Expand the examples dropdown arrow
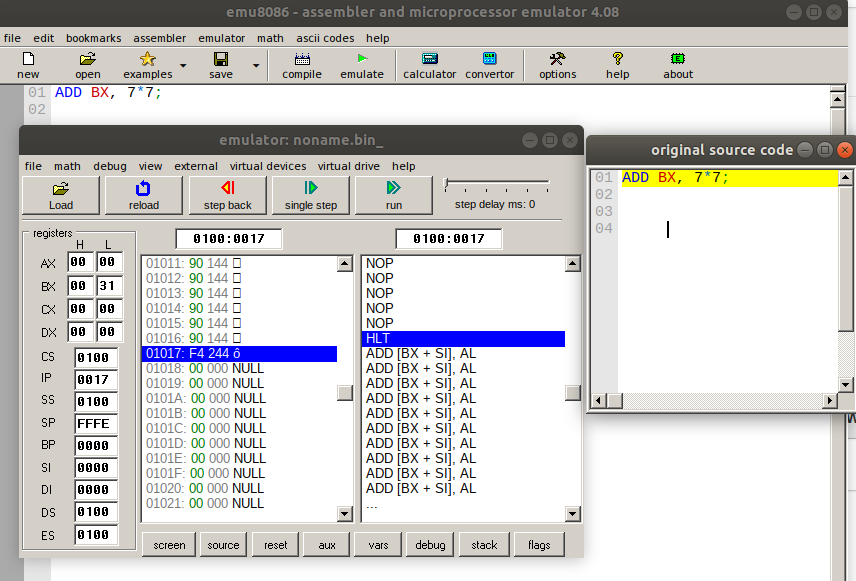 182,66
